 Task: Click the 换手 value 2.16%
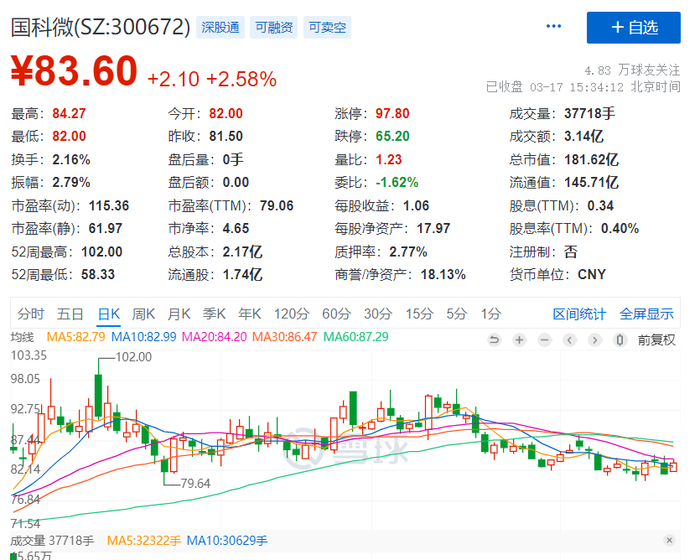[x=71, y=159]
